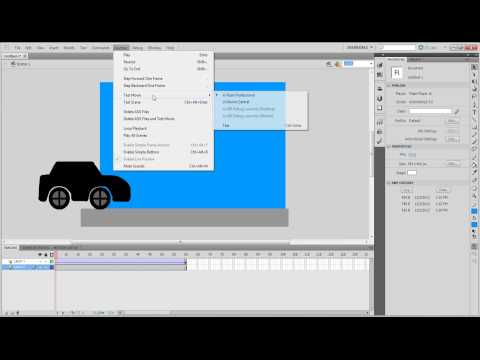Select the Text tool in tools panel
Screen dimensions: 480x360
click(474, 112)
